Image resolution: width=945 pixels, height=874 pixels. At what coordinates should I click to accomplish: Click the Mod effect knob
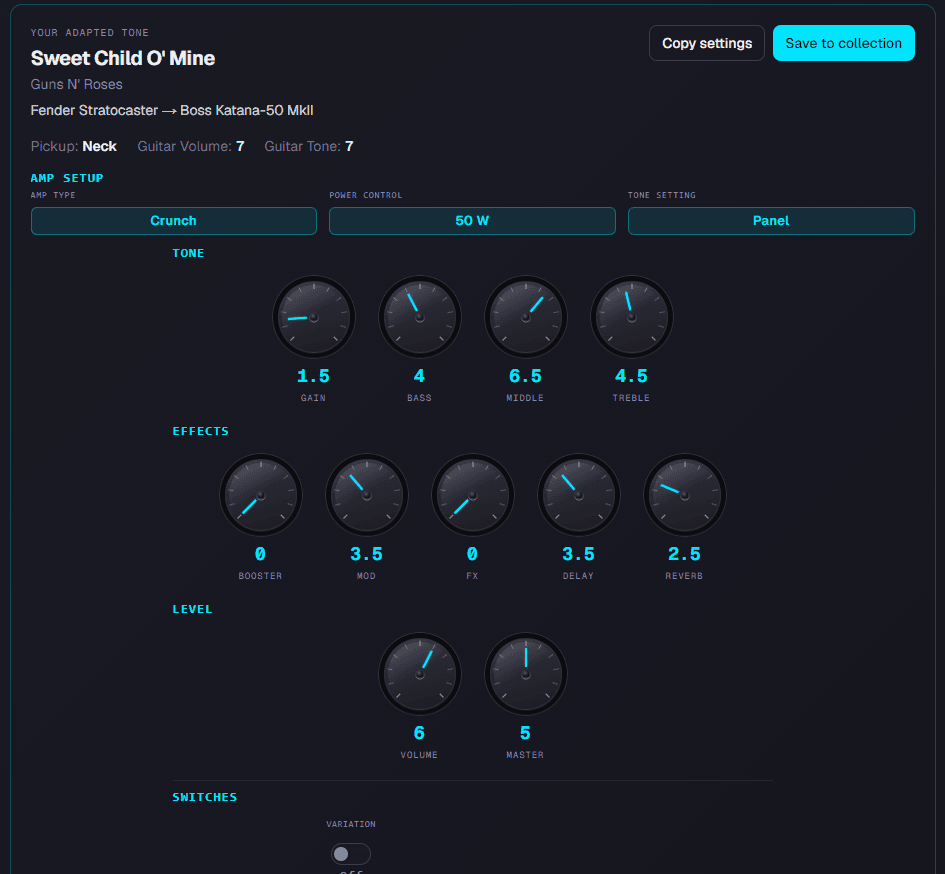[366, 495]
